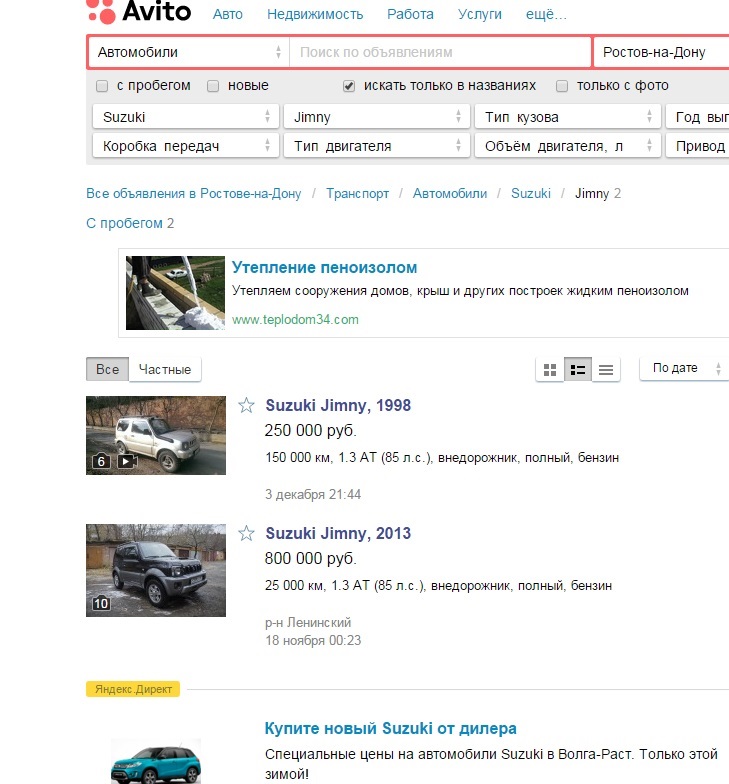Image resolution: width=729 pixels, height=784 pixels.
Task: Open the Jimny model dropdown
Action: pos(376,117)
